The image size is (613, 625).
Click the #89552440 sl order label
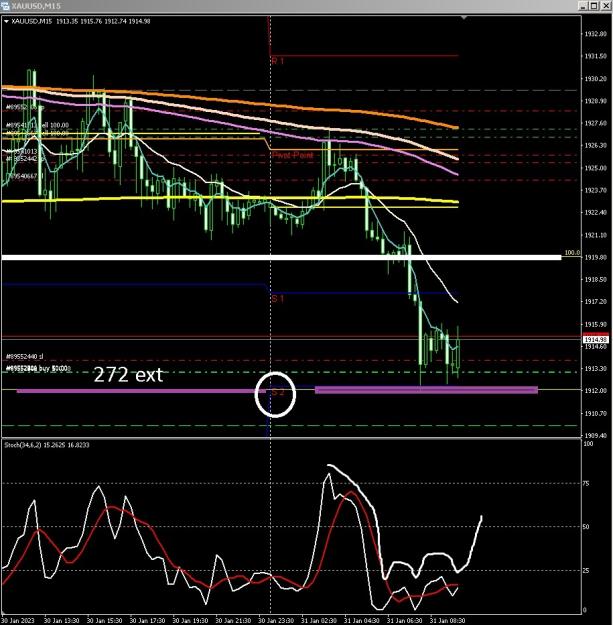(x=25, y=356)
